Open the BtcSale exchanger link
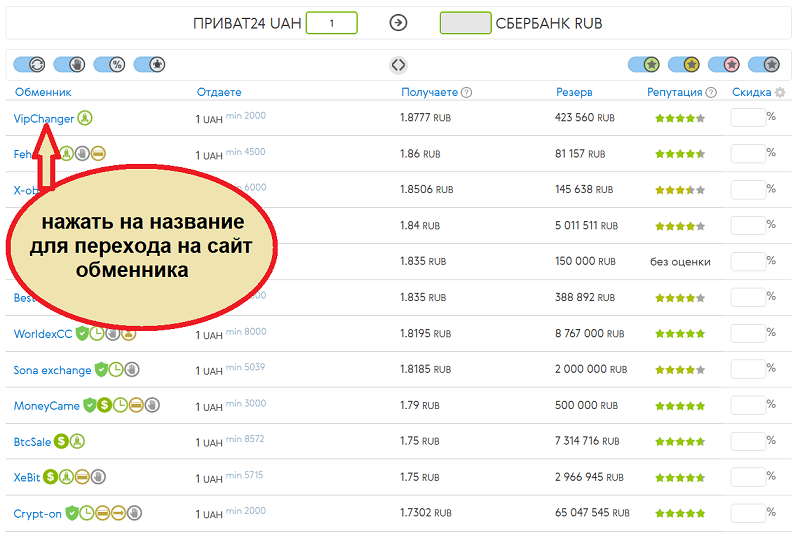 [x=32, y=442]
